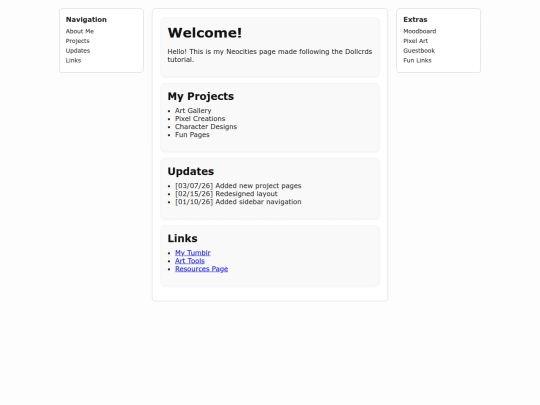Click the [01/10/26] Added sidebar navigation entry

(238, 202)
